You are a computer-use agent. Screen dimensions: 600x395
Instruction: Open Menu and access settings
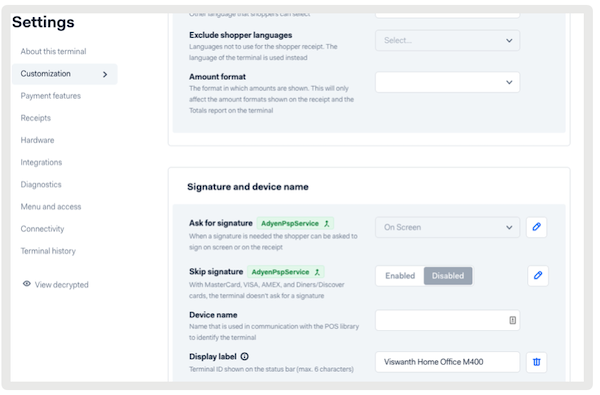tap(51, 207)
